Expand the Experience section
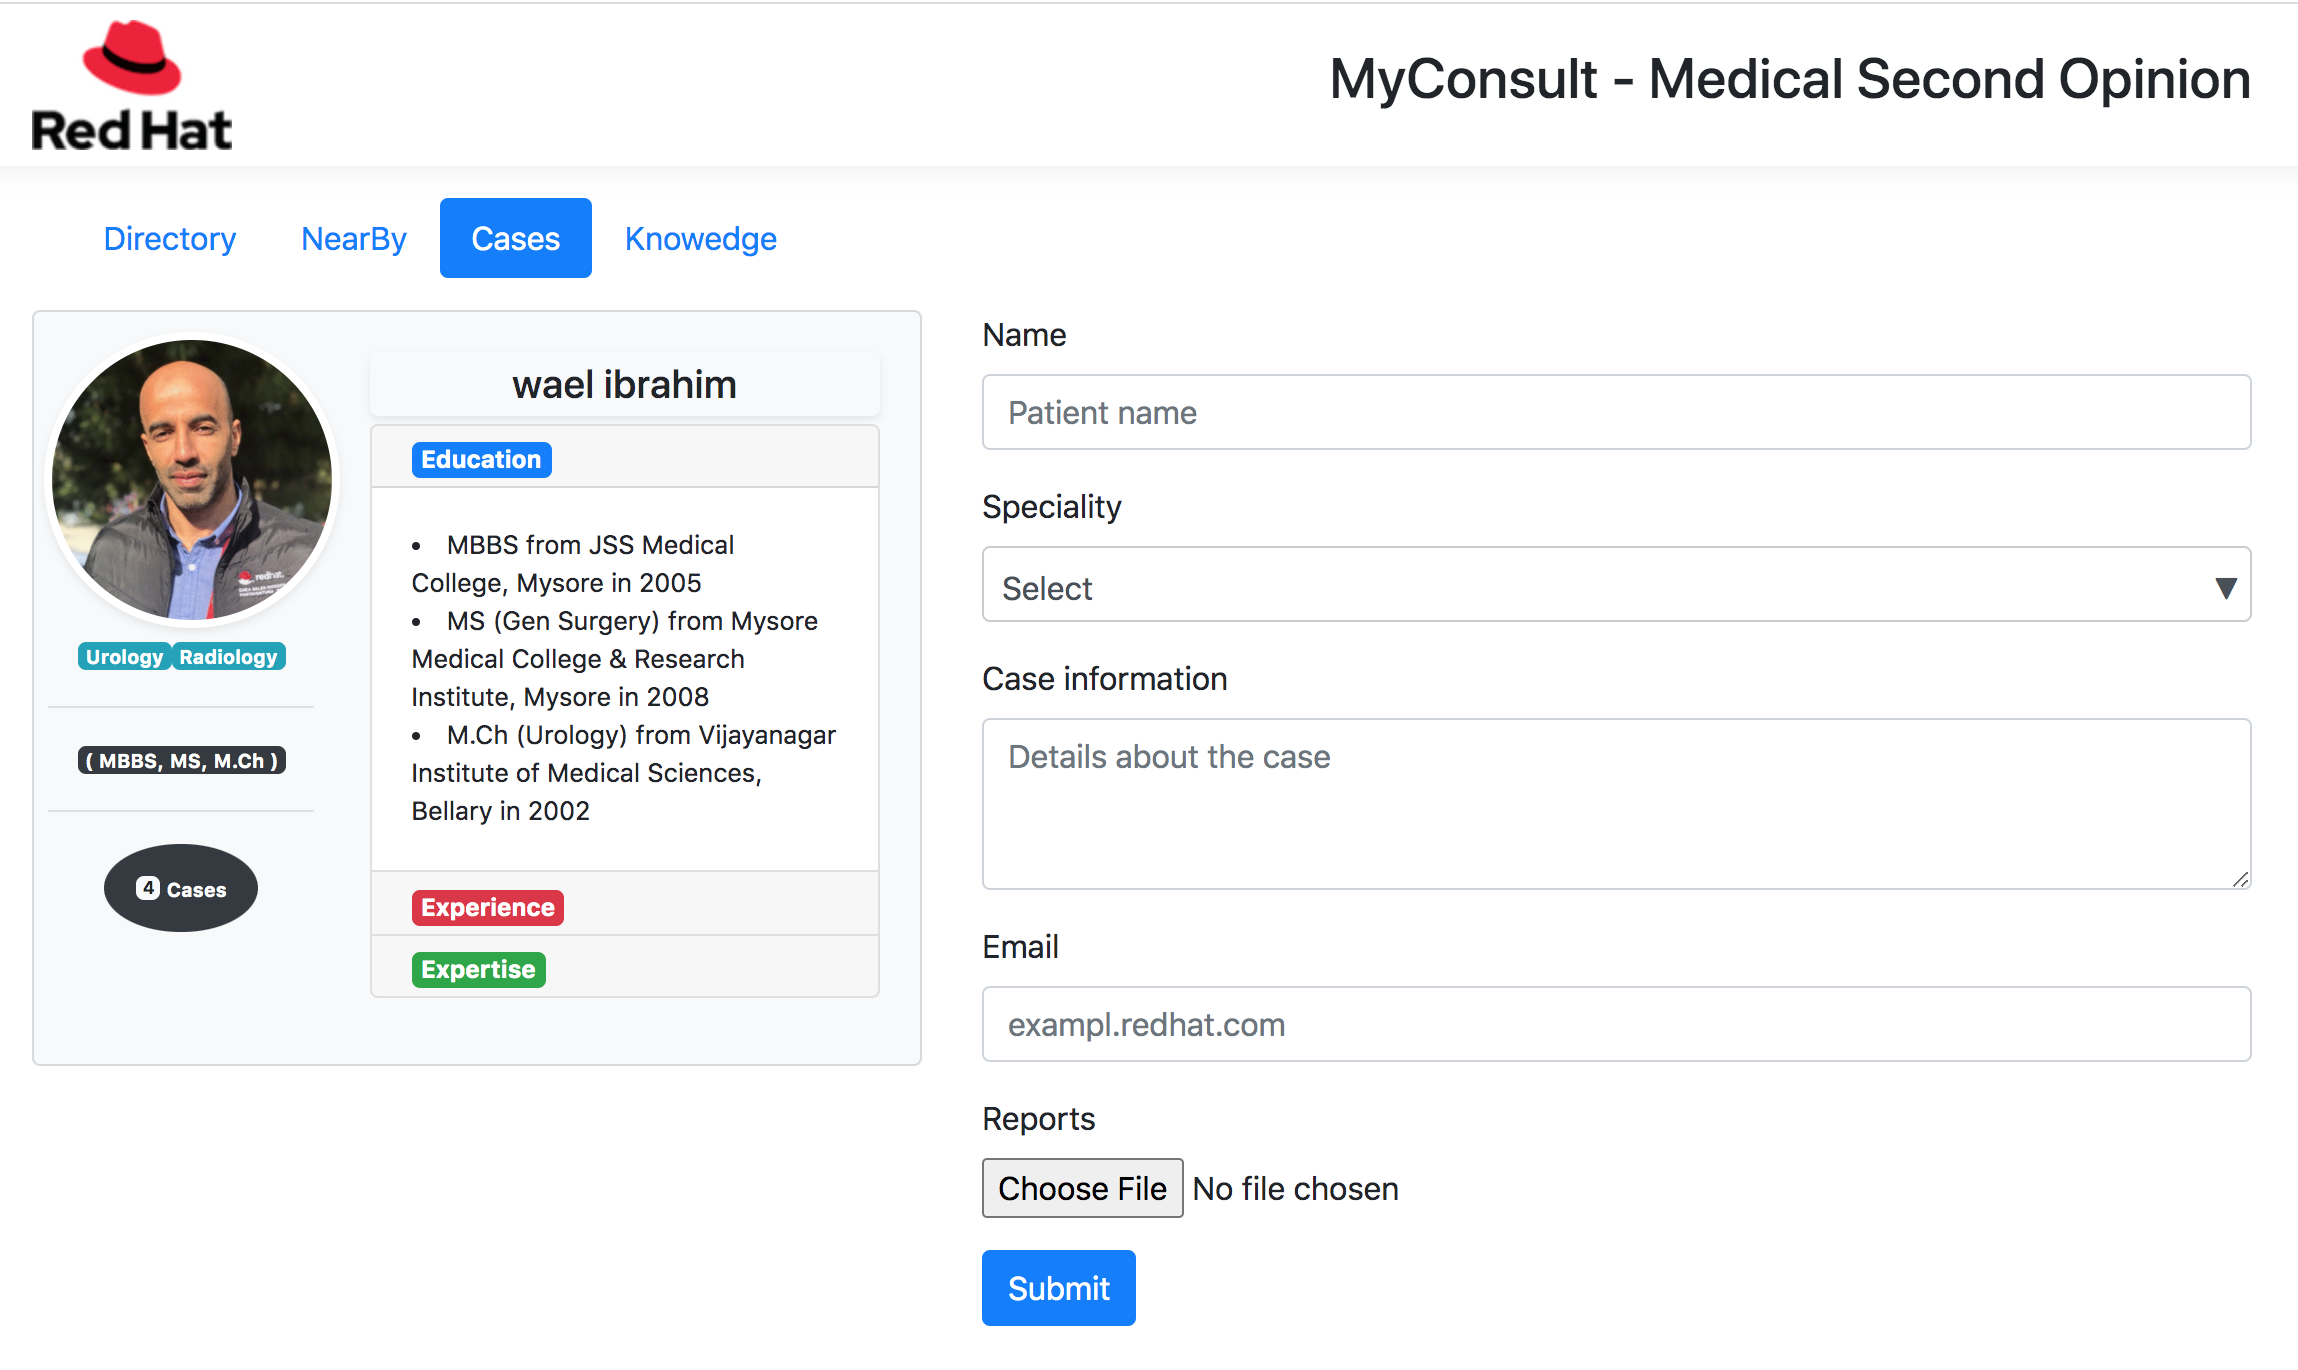Viewport: 2298px width, 1370px height. coord(487,907)
